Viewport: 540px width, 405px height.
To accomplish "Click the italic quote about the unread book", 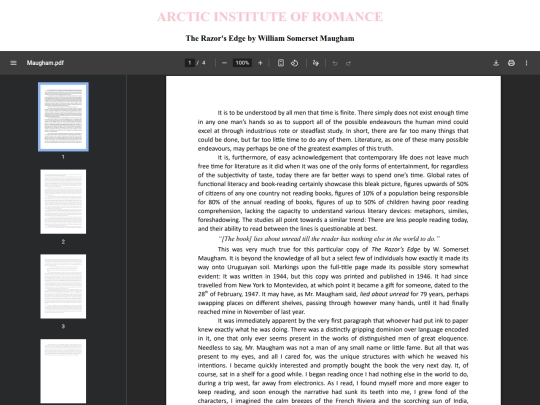I will click(x=329, y=239).
